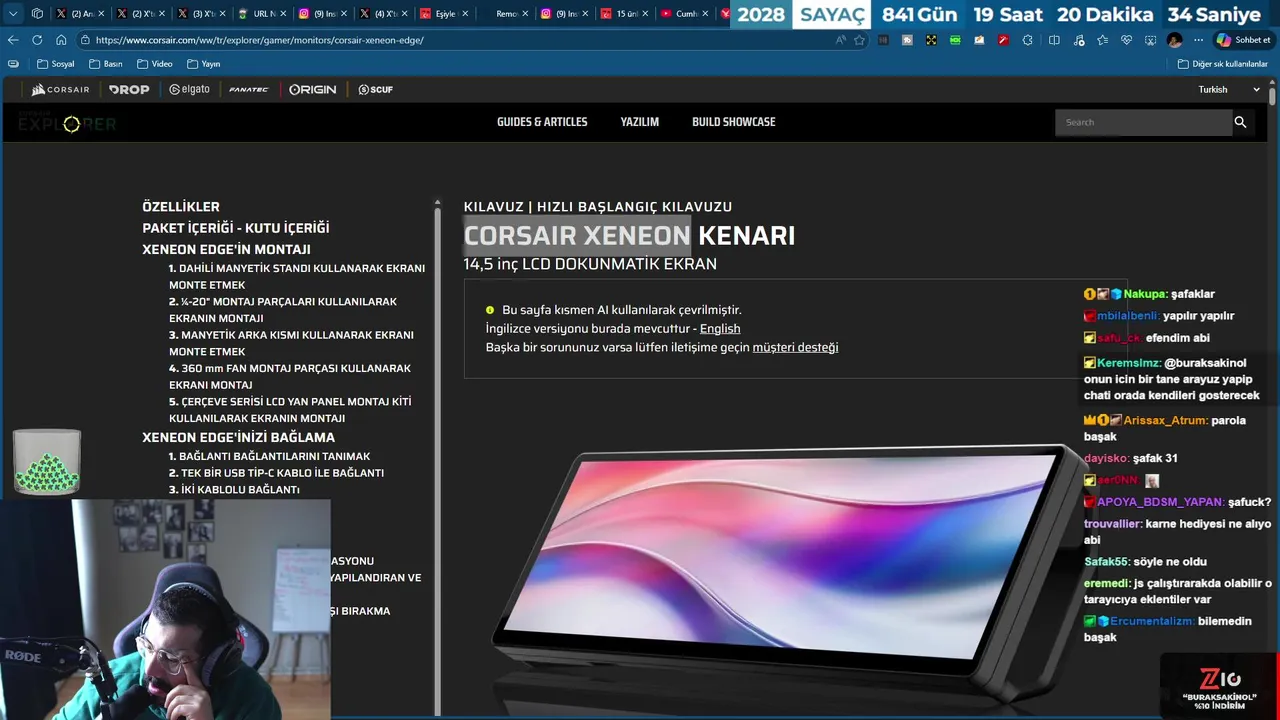Jump to PAKET İÇERİĞİ - KUTU İÇERİĞİ section

[x=236, y=228]
